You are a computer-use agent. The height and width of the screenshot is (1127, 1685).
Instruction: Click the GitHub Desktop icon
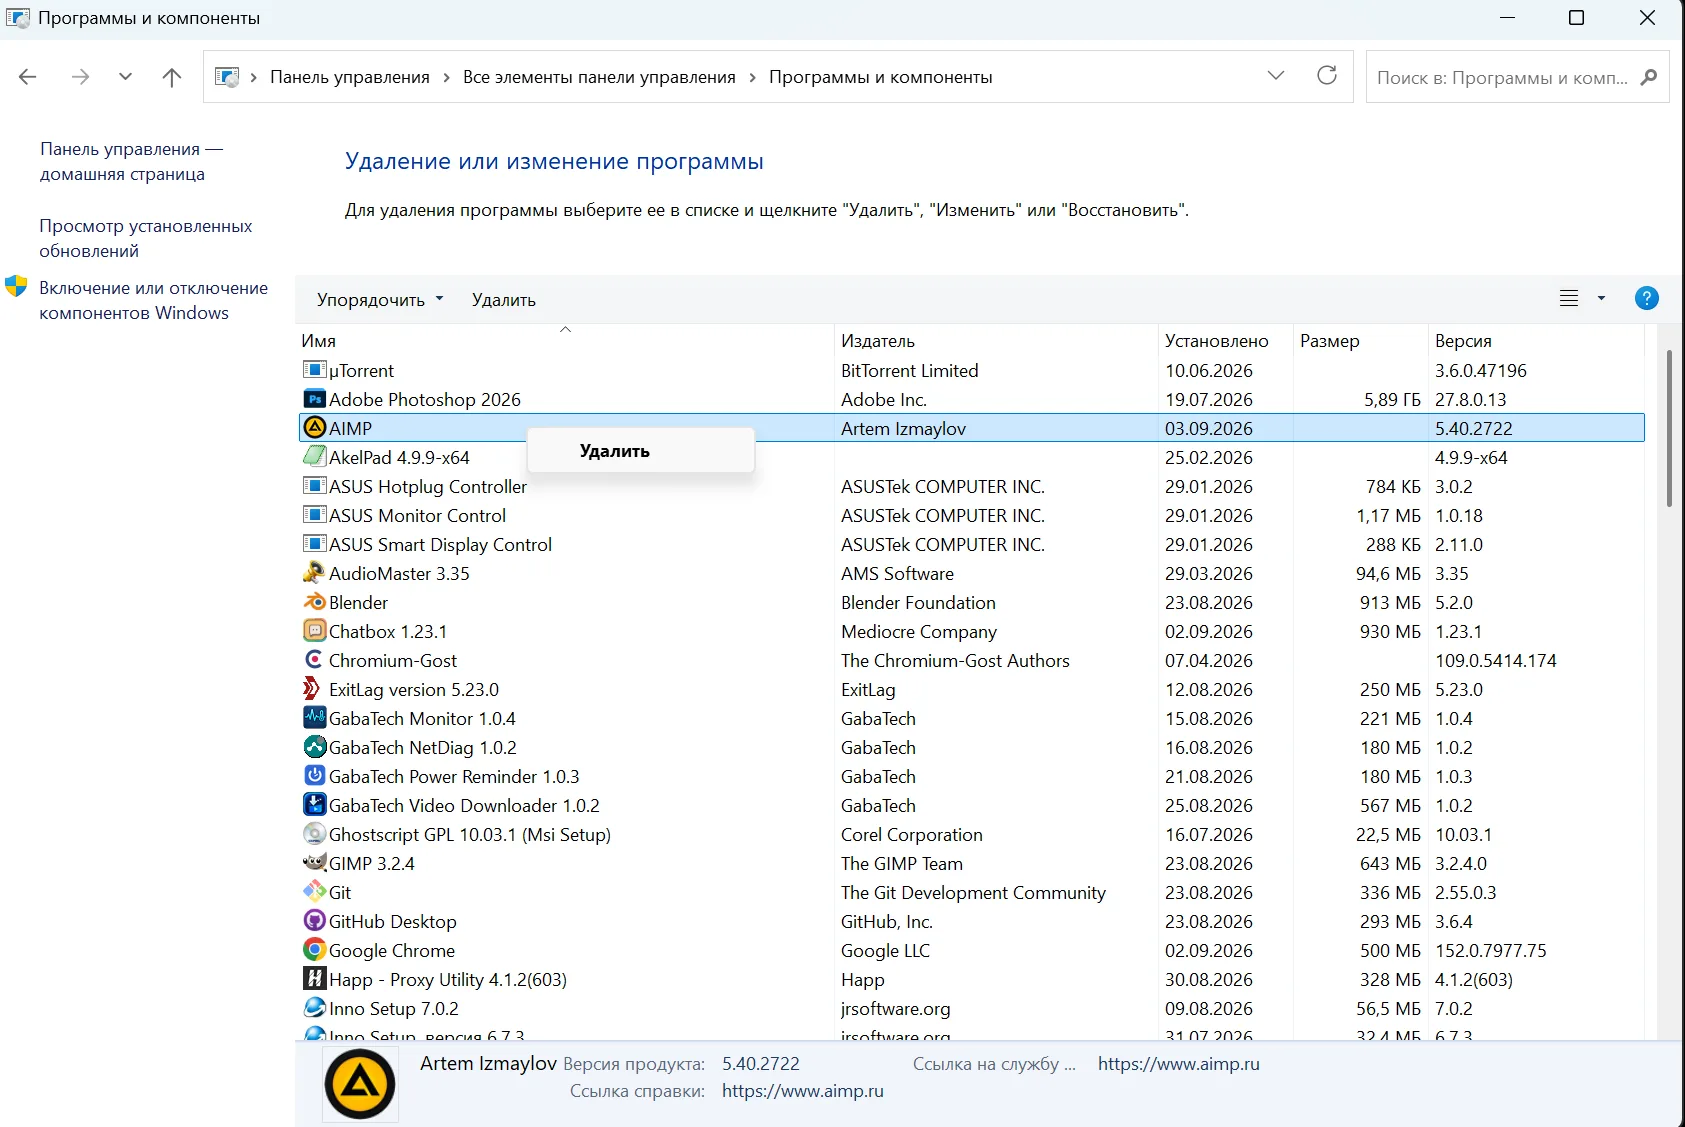(314, 921)
